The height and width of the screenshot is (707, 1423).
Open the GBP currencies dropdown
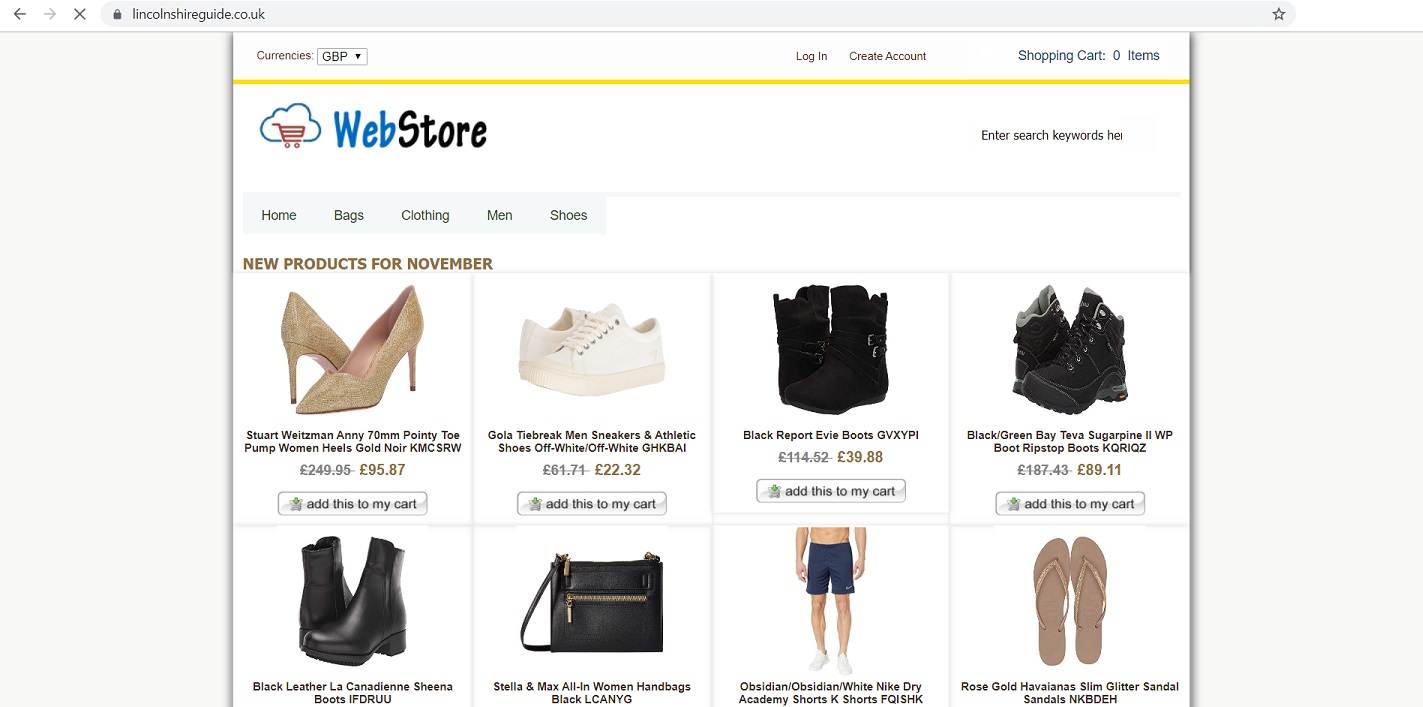[342, 56]
